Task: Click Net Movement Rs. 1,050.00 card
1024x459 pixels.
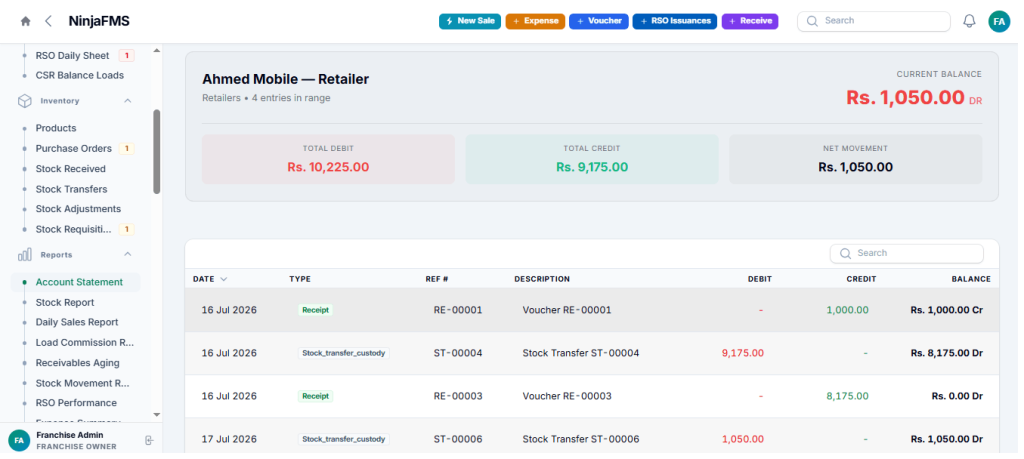Action: [x=856, y=159]
